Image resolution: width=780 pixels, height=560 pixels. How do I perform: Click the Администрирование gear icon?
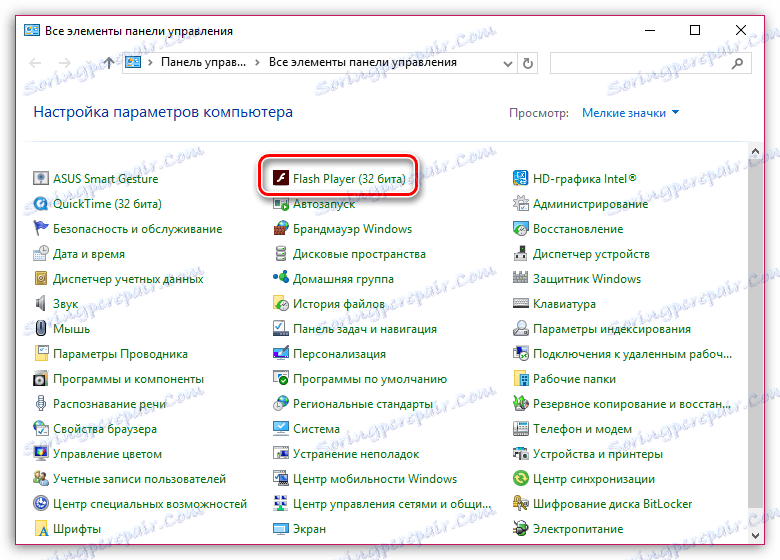pyautogui.click(x=520, y=203)
